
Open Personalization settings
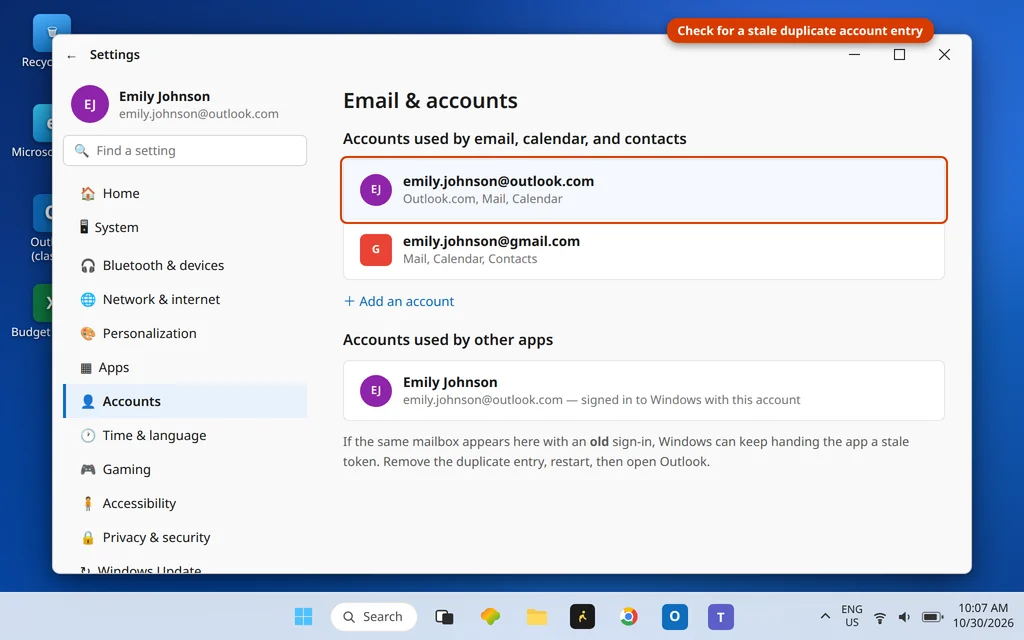click(x=185, y=333)
